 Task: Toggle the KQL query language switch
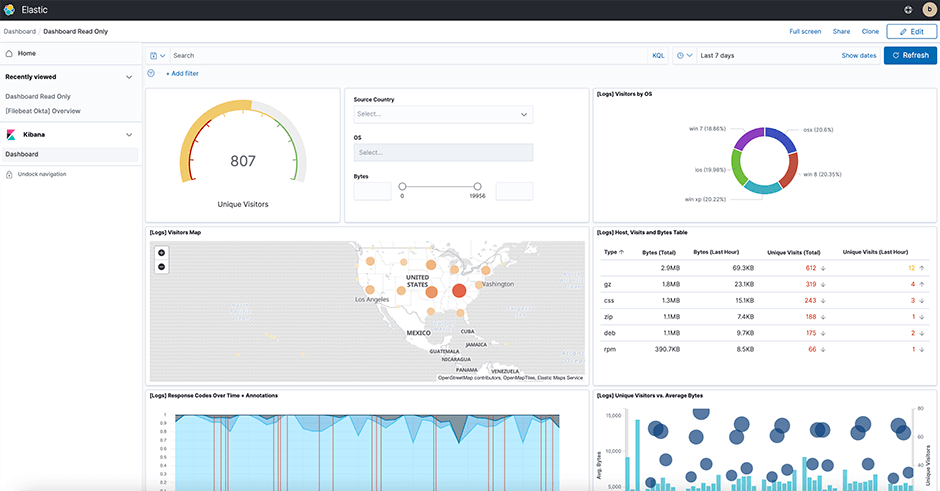coord(658,56)
